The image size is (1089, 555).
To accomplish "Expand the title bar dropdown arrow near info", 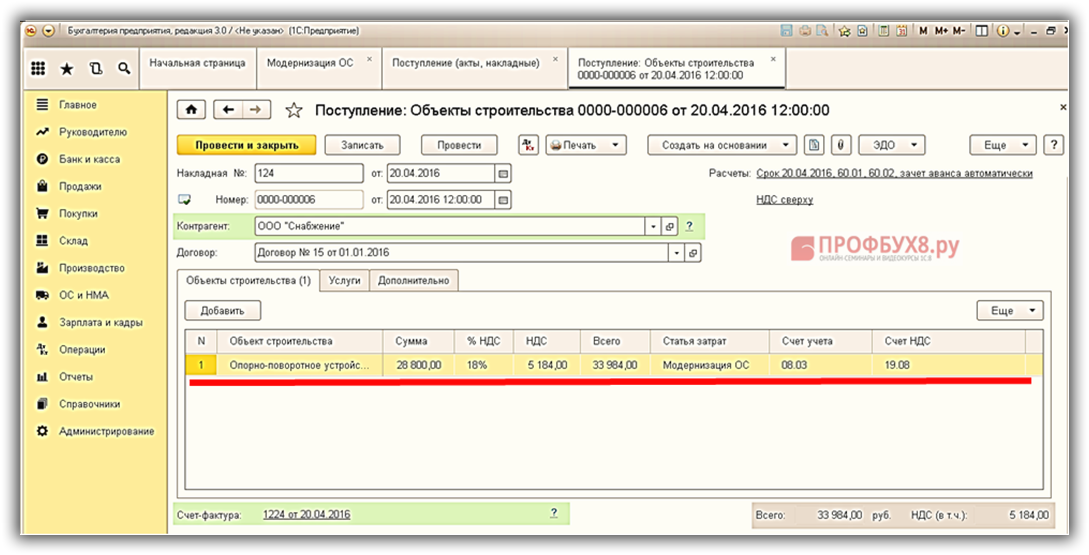I will (x=1017, y=31).
